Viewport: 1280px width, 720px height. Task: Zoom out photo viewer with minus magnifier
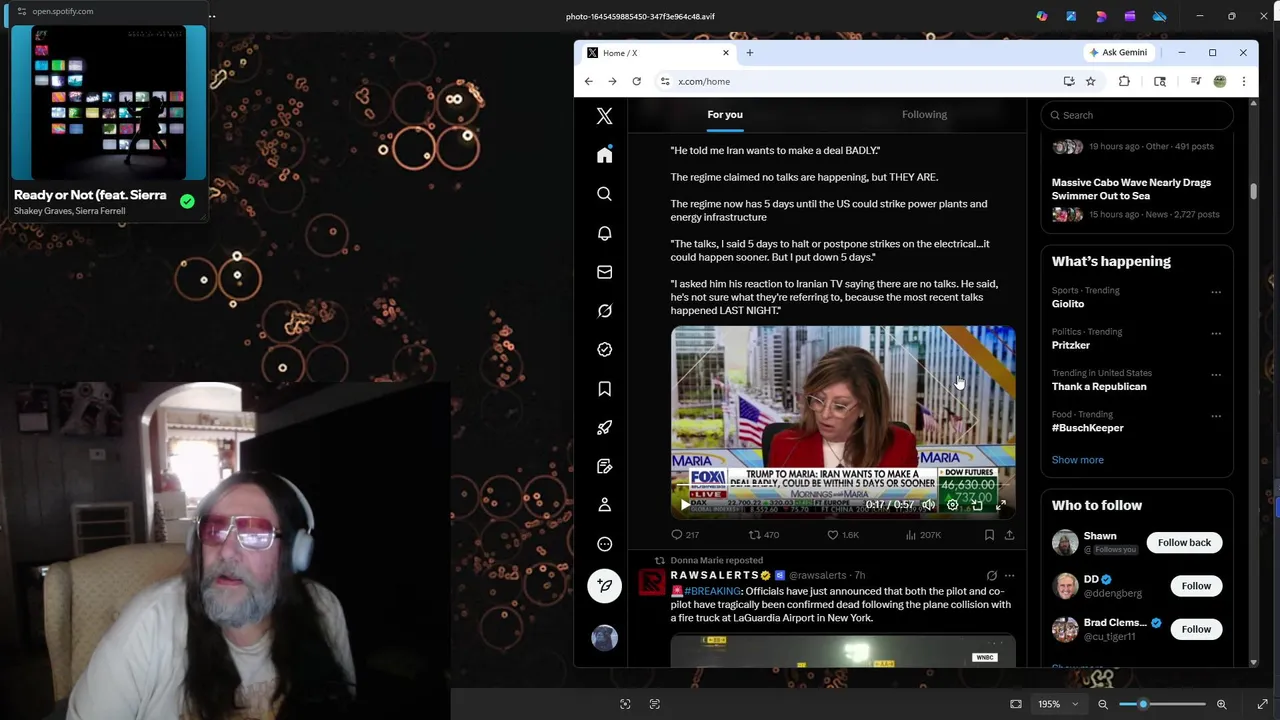1103,704
